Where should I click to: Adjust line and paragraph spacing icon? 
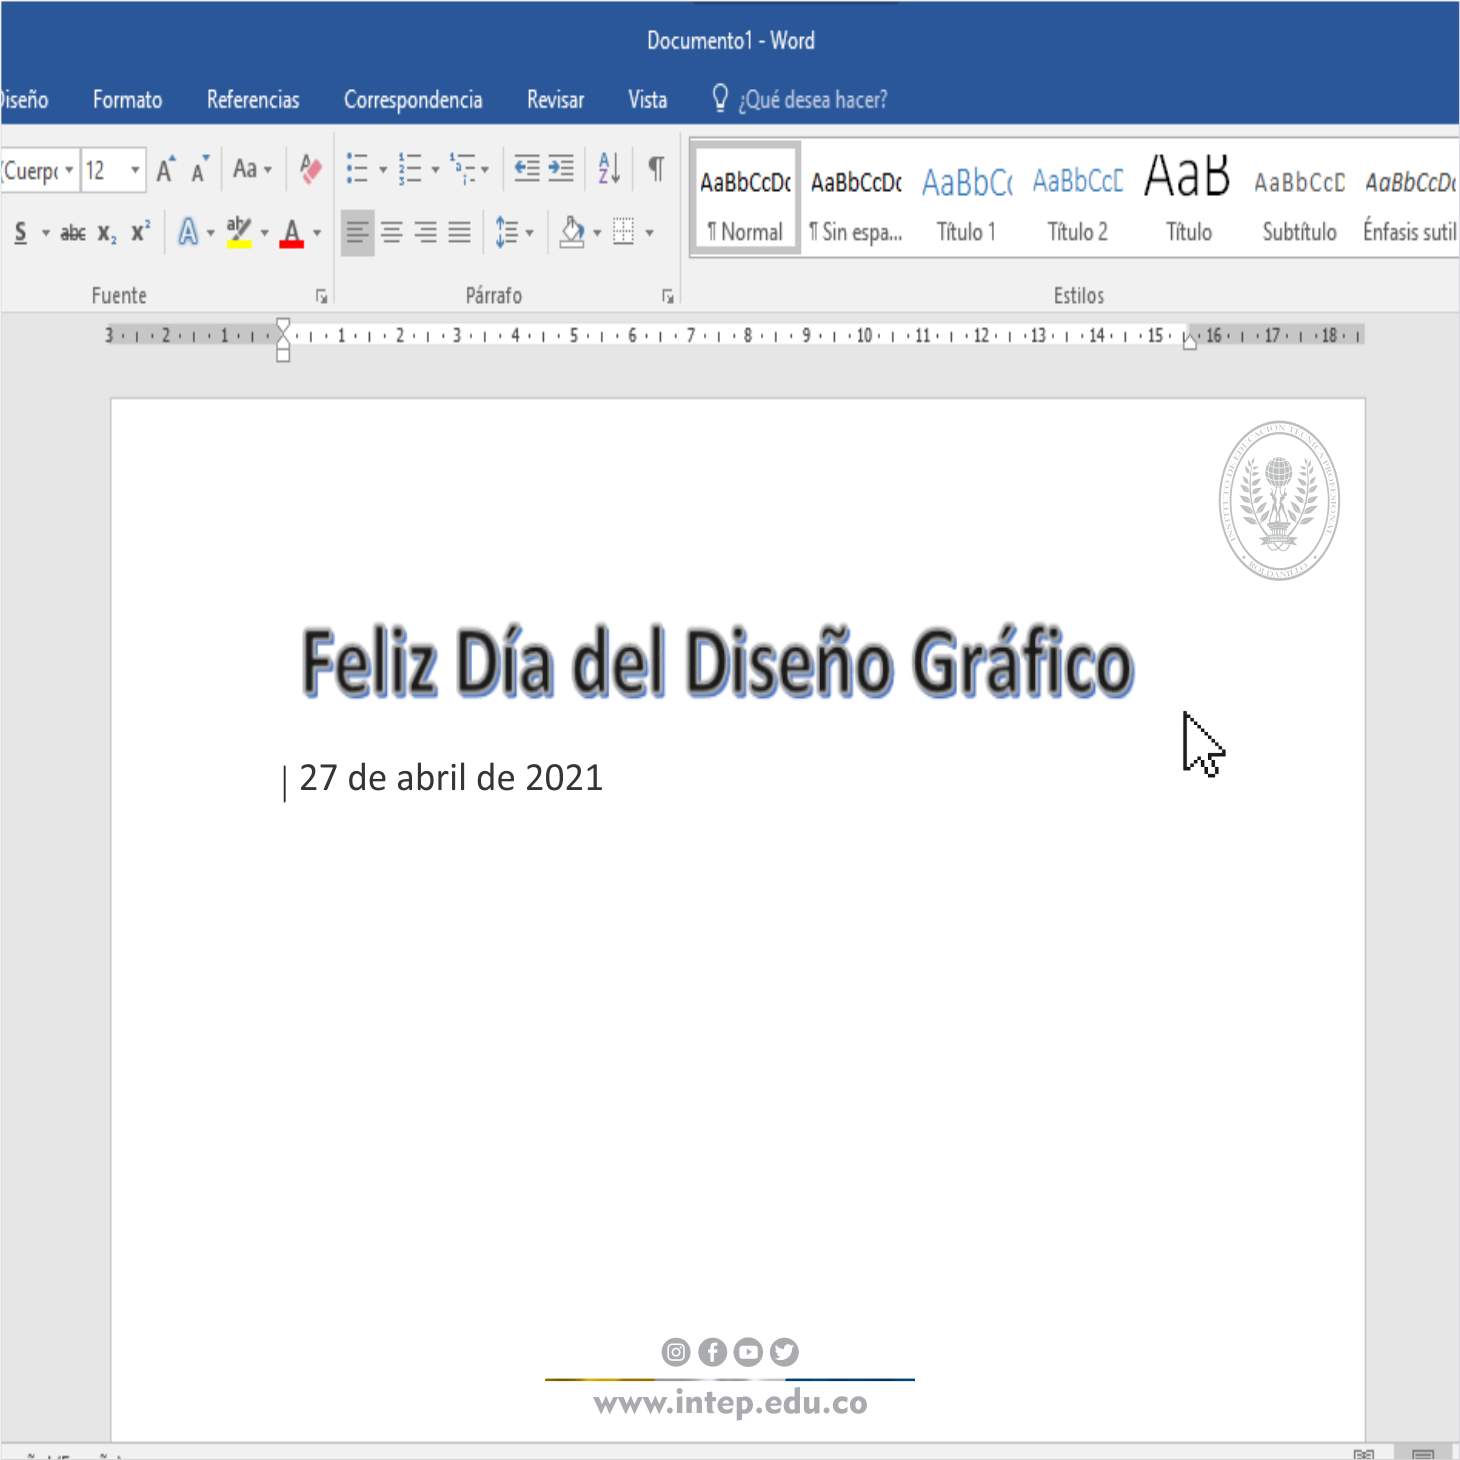coord(507,233)
